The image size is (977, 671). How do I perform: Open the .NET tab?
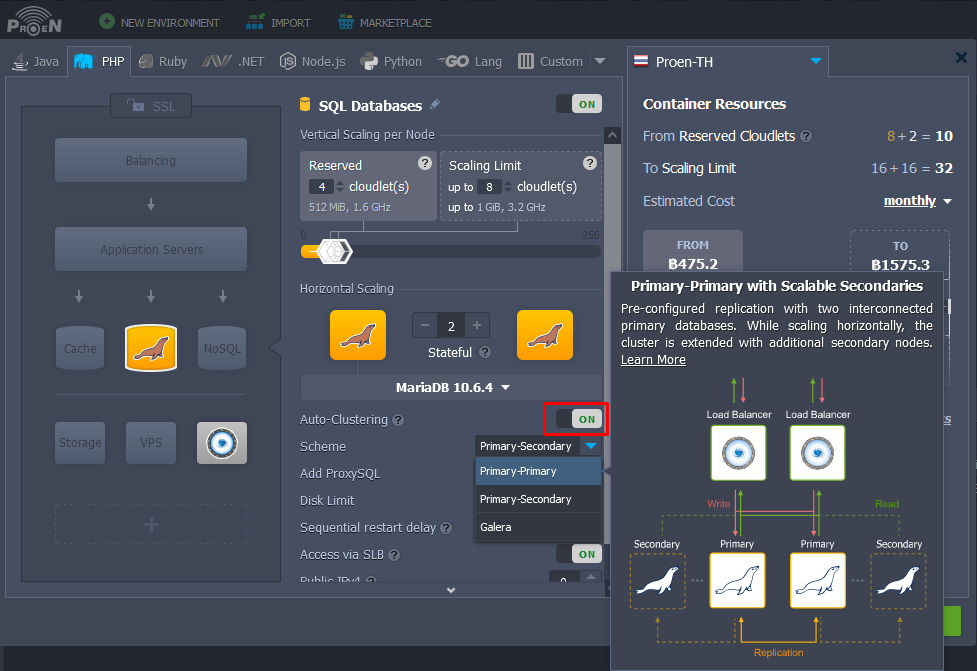[x=234, y=61]
